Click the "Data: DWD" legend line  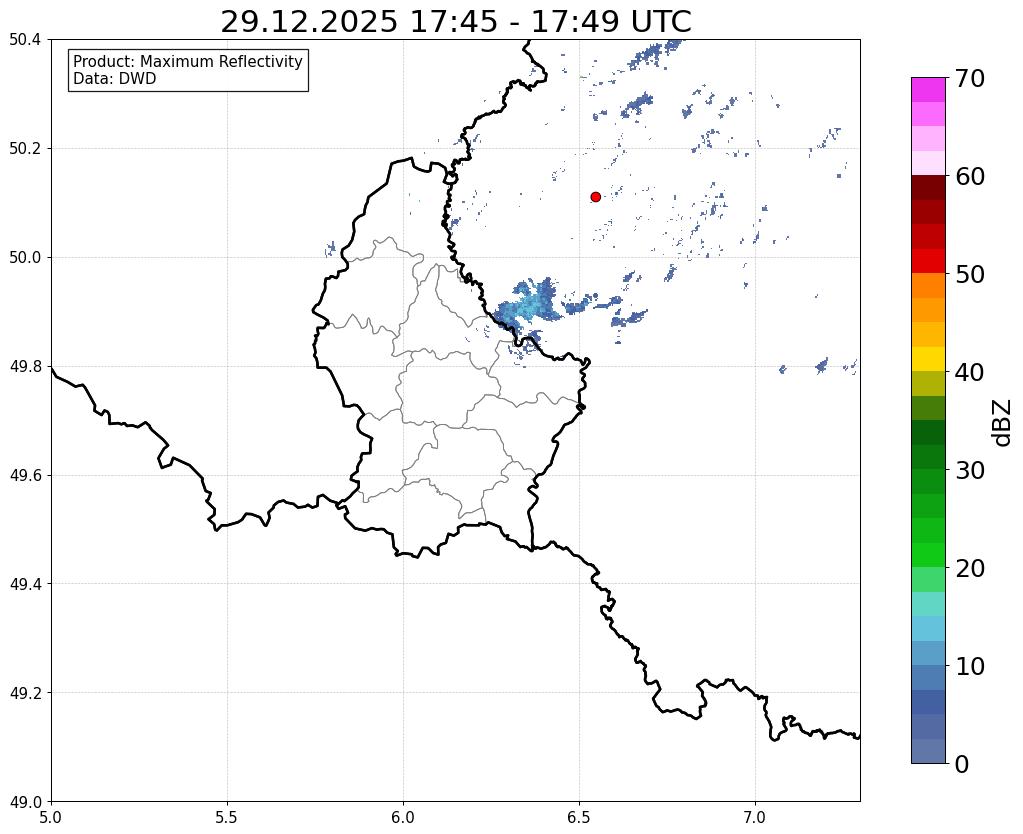click(x=114, y=79)
